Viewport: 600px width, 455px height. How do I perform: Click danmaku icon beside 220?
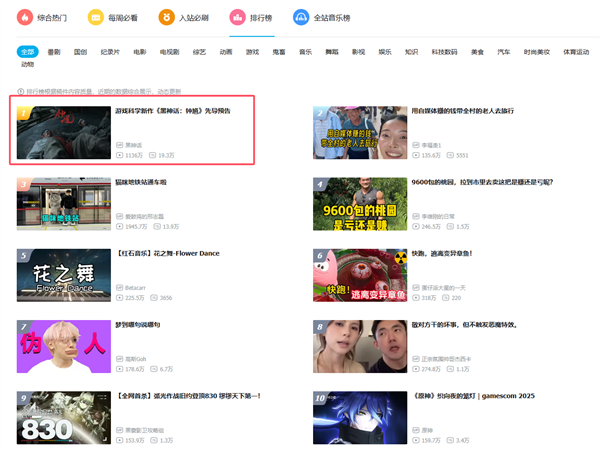[x=445, y=298]
